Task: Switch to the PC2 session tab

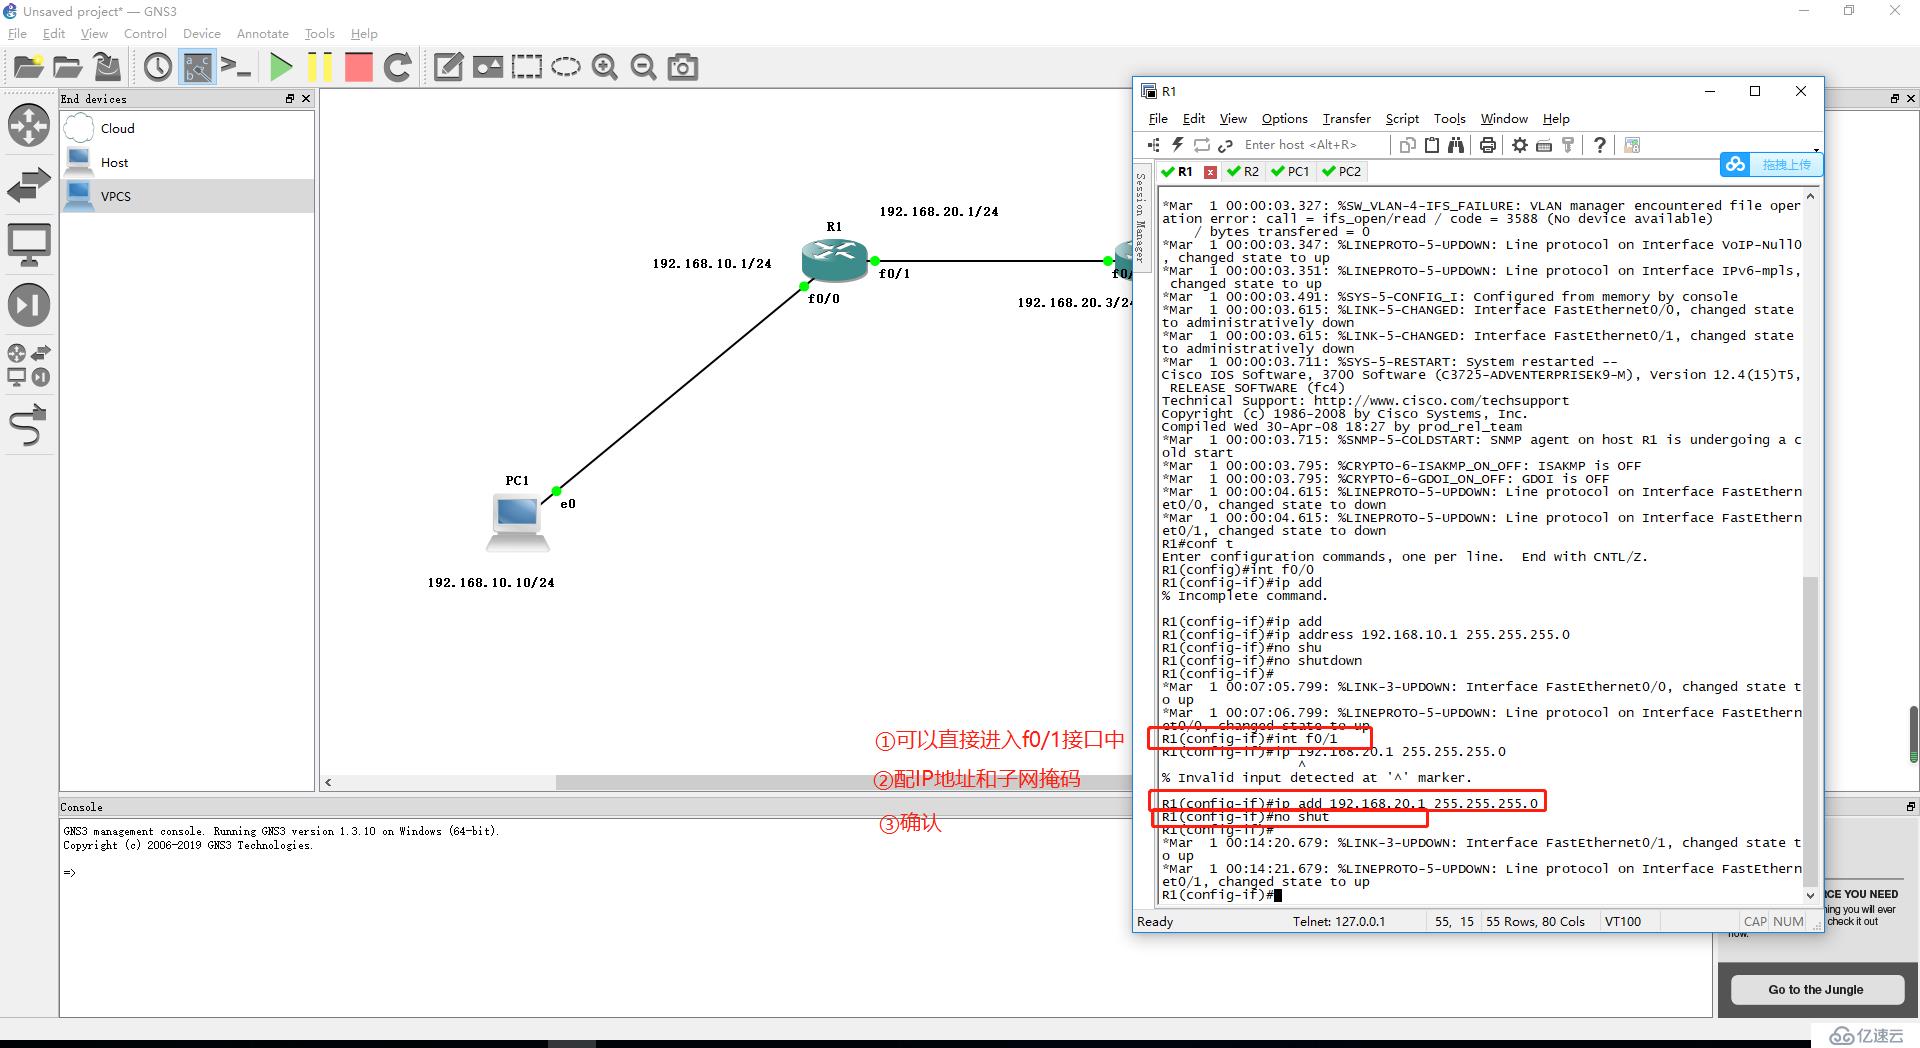Action: [x=1341, y=171]
